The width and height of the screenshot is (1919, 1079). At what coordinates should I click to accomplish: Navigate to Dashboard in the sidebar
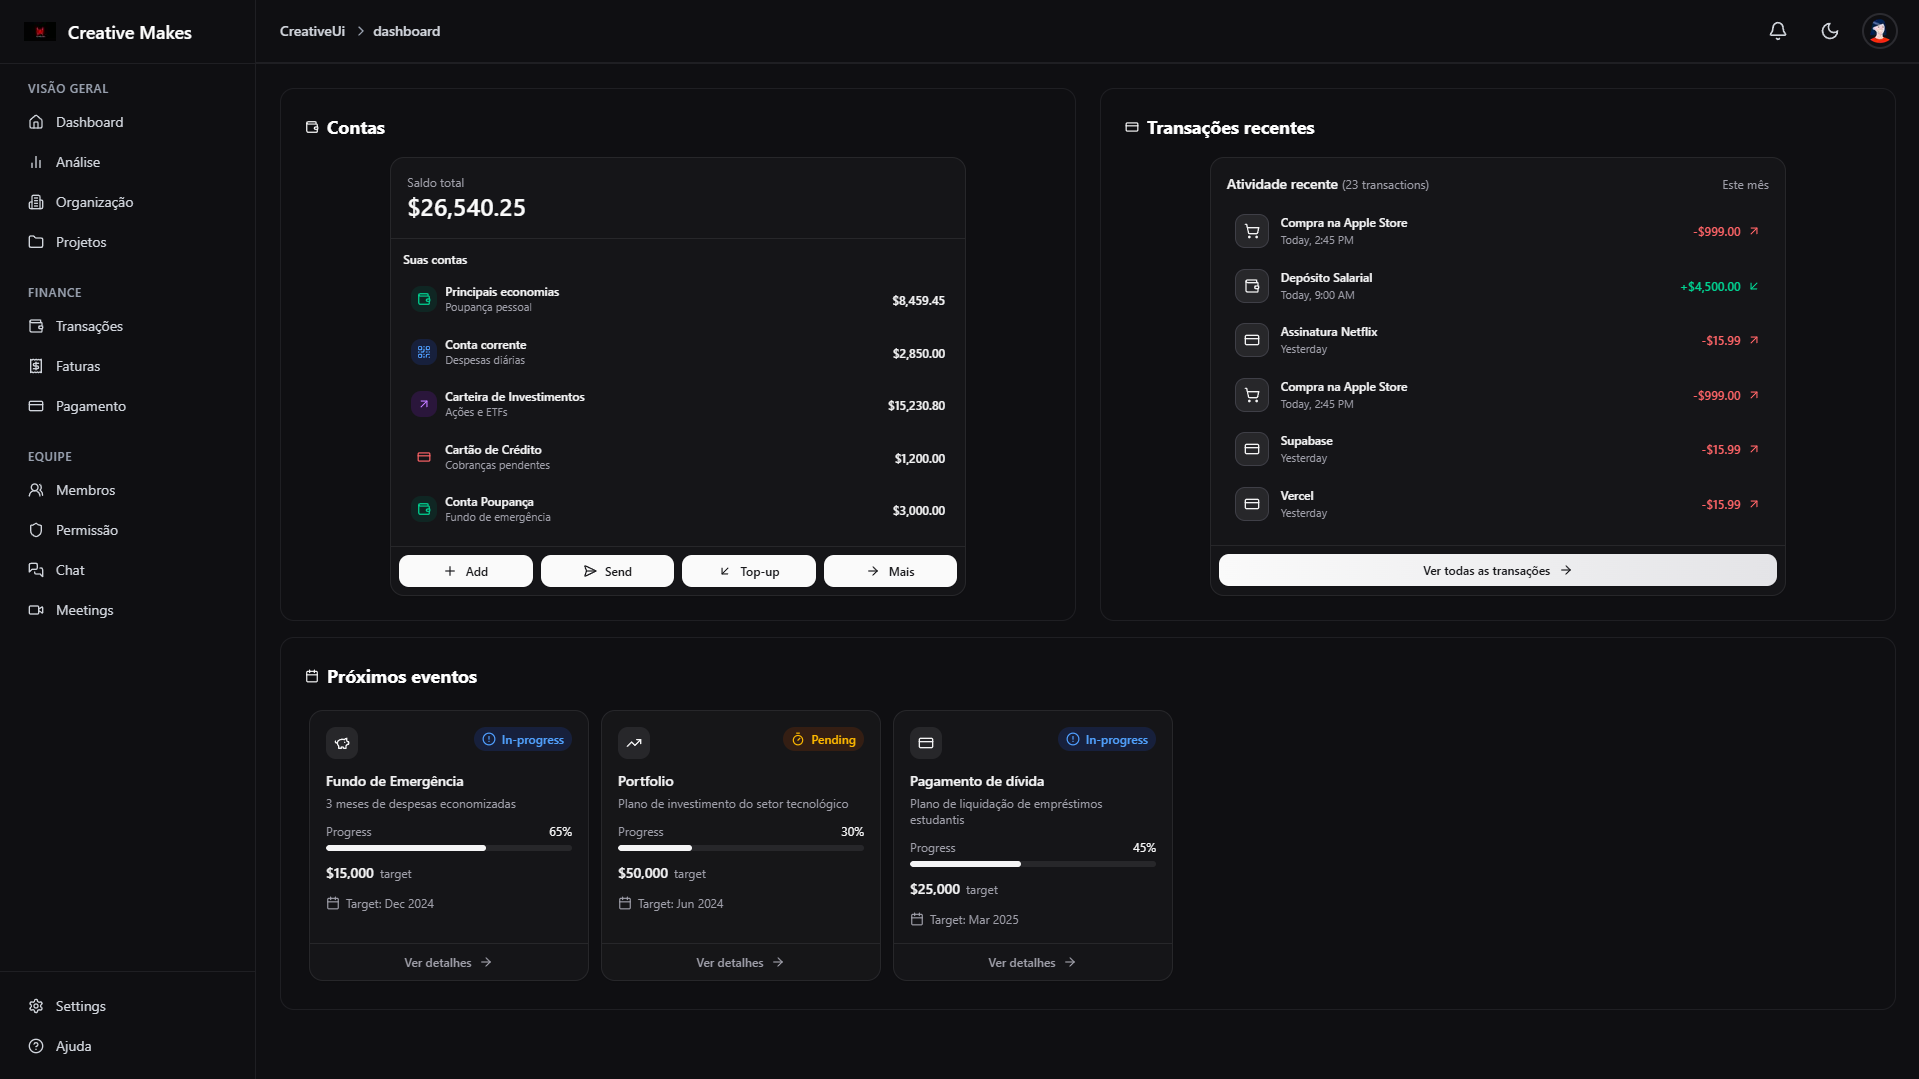[88, 121]
